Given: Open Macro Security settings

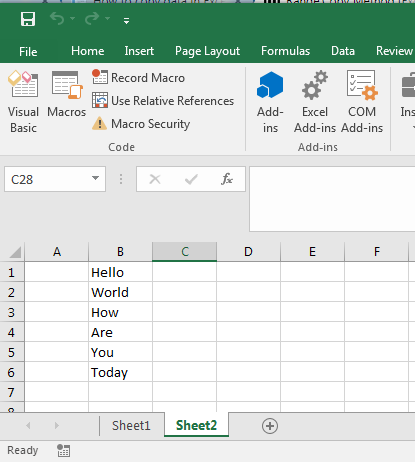Looking at the screenshot, I should point(141,124).
